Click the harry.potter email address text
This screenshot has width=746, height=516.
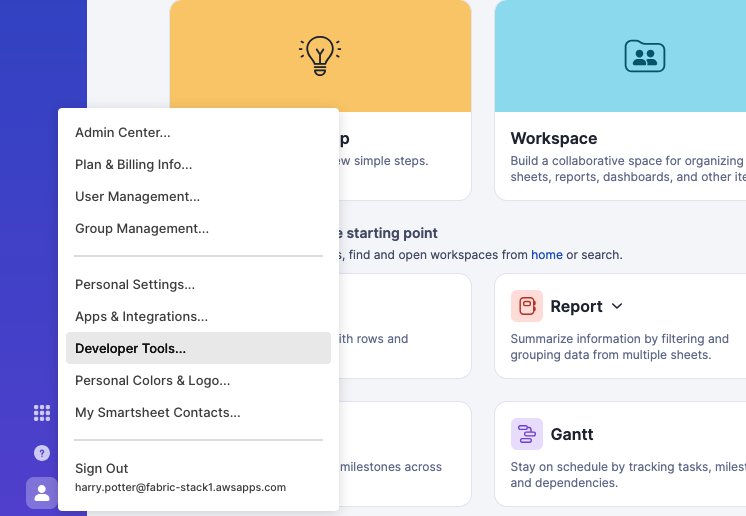(180, 487)
